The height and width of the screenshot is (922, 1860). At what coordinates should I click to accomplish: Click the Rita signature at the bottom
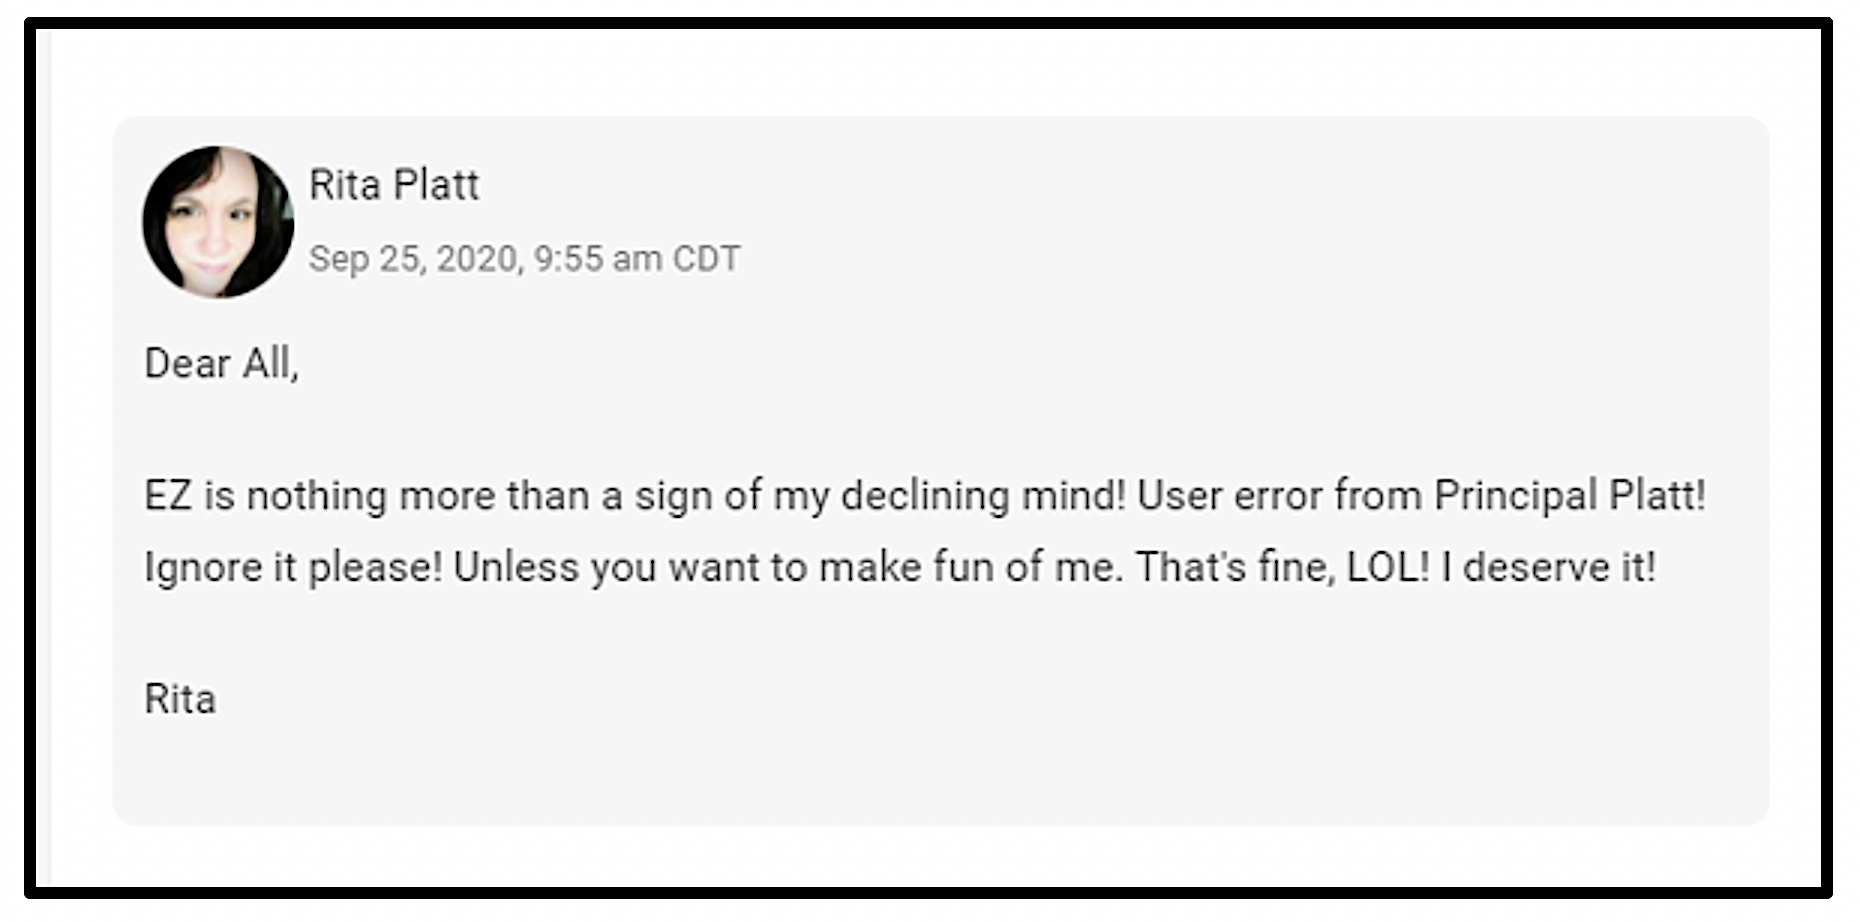180,699
